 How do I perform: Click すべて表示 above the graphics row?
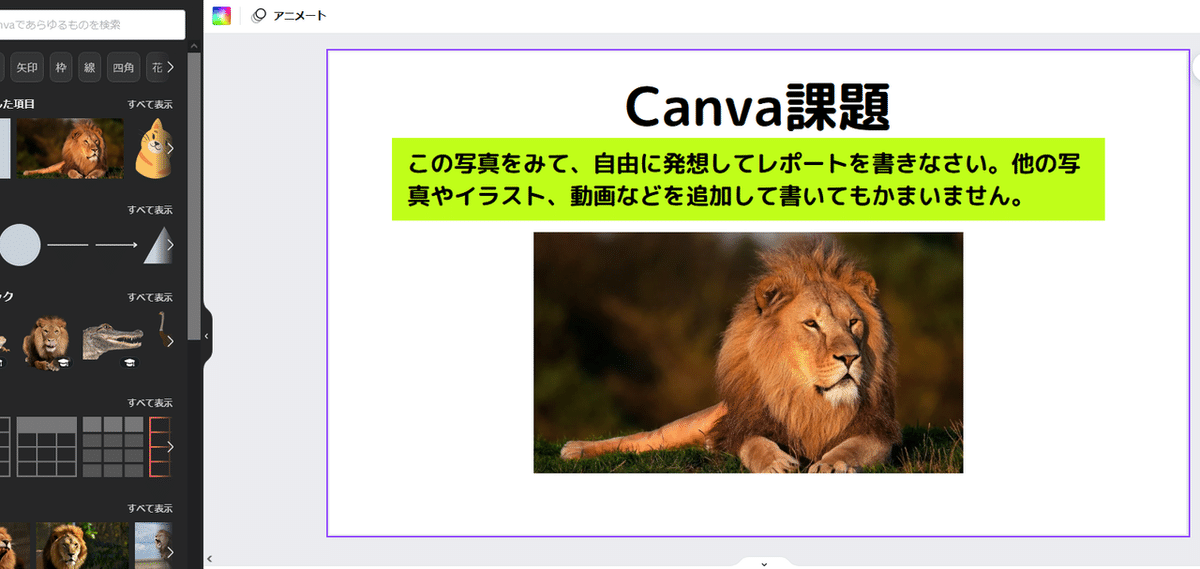click(x=150, y=297)
